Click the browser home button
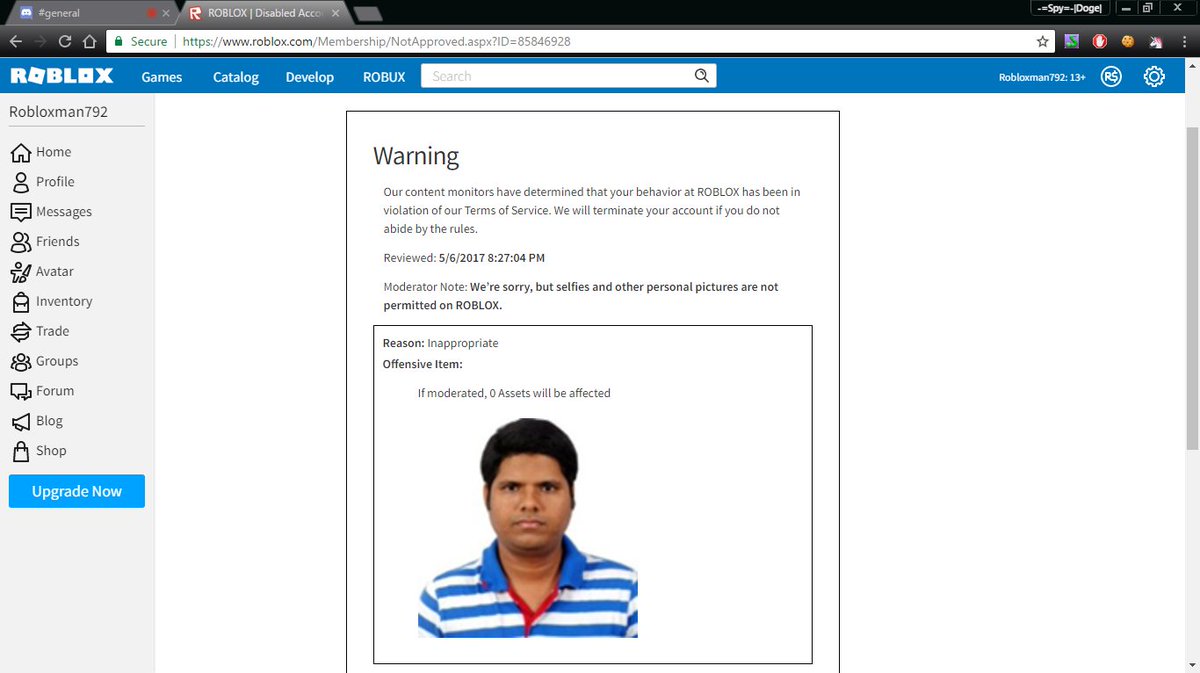 click(89, 42)
